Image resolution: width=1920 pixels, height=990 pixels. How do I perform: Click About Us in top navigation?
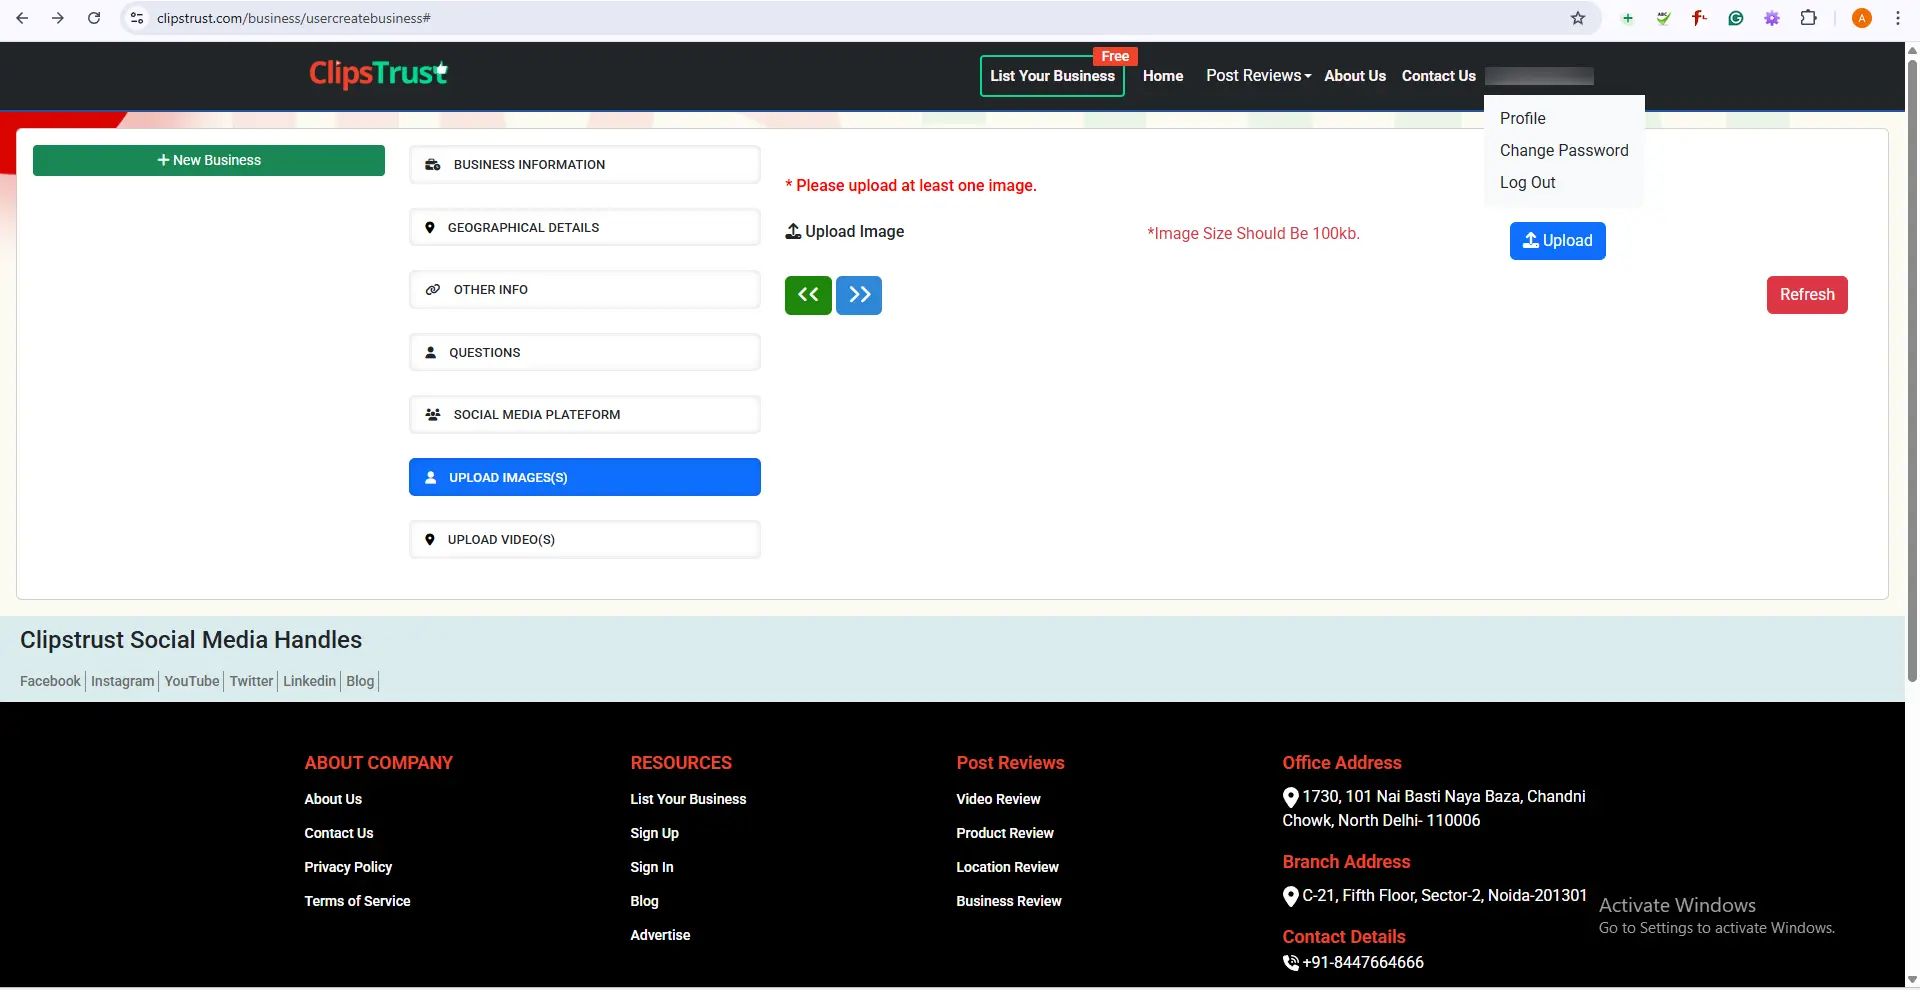tap(1355, 76)
